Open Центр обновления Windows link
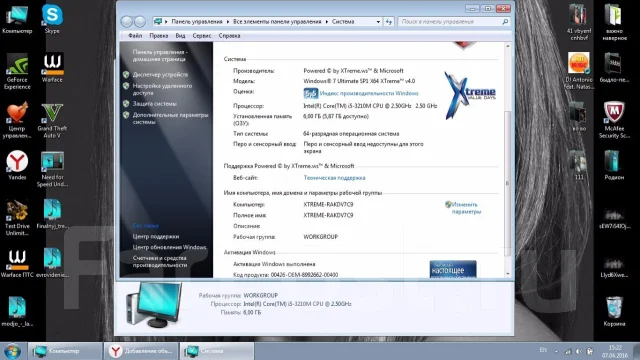The width and height of the screenshot is (640, 360). 169,247
